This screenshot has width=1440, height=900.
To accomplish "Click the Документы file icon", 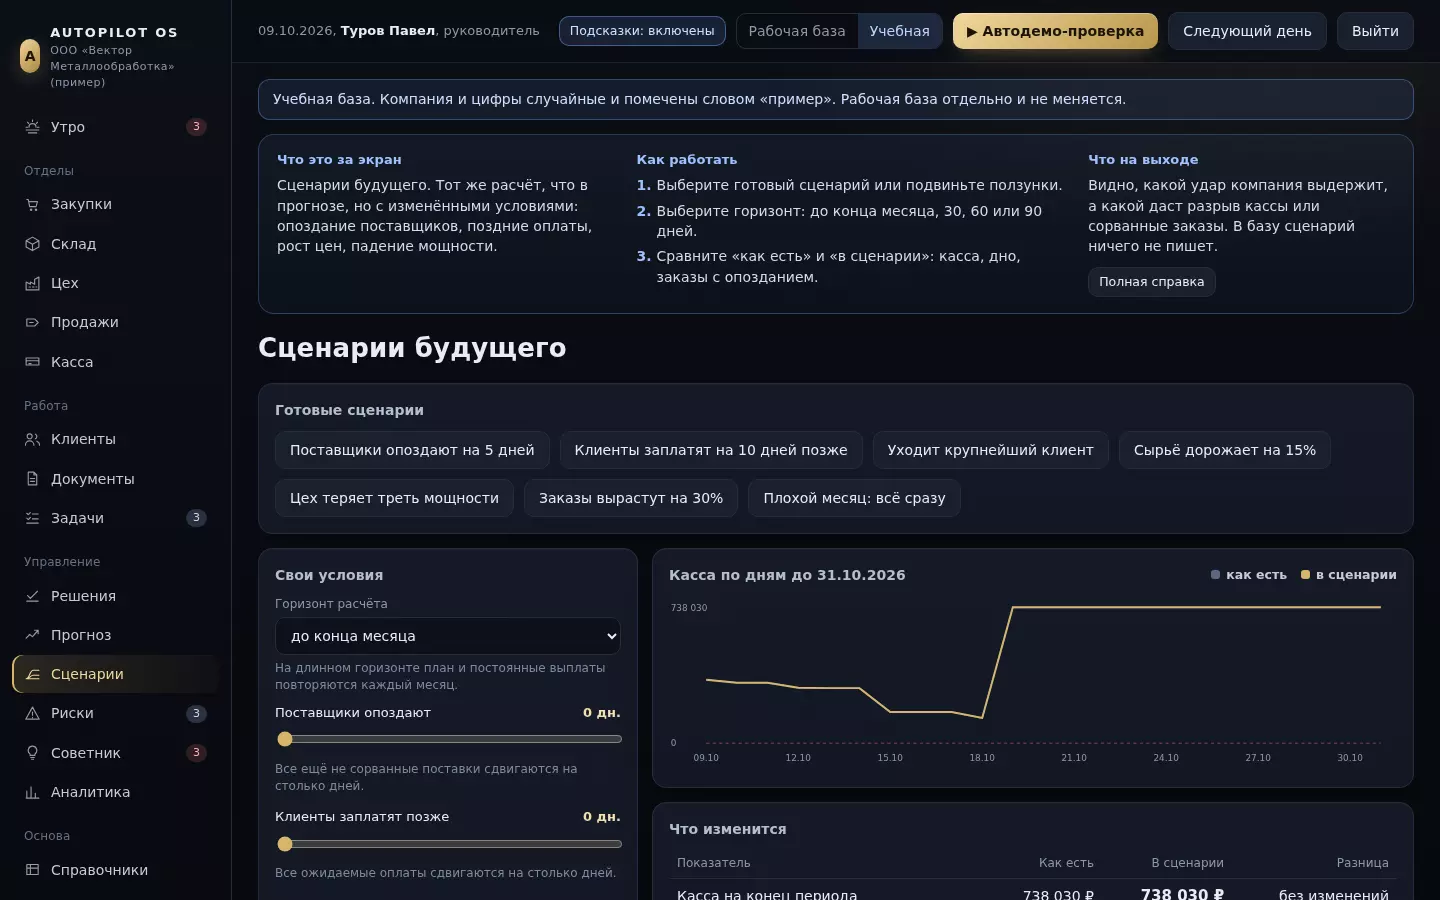I will click(32, 479).
